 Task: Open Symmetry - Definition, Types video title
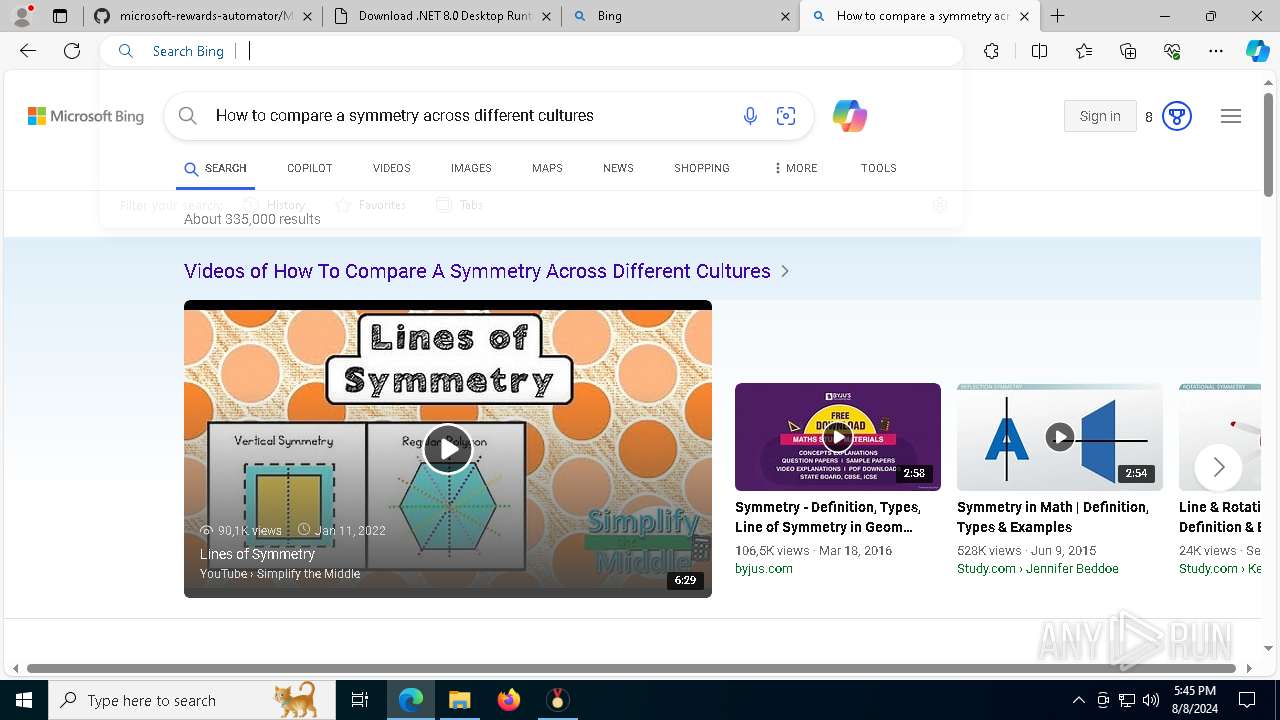click(x=828, y=517)
